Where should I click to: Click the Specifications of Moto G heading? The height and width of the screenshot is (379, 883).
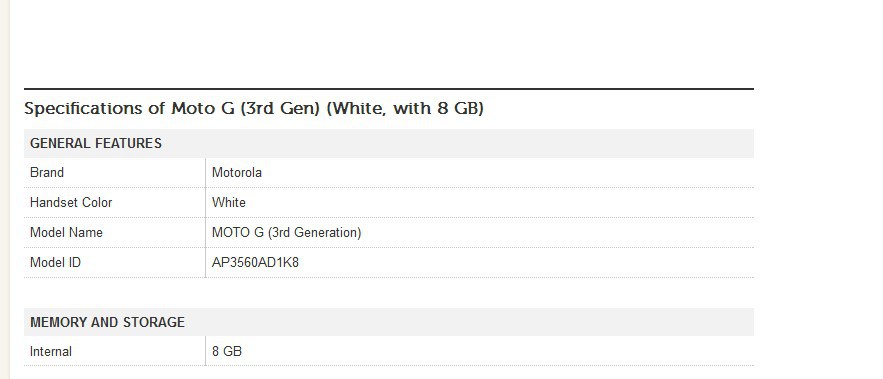(x=253, y=108)
